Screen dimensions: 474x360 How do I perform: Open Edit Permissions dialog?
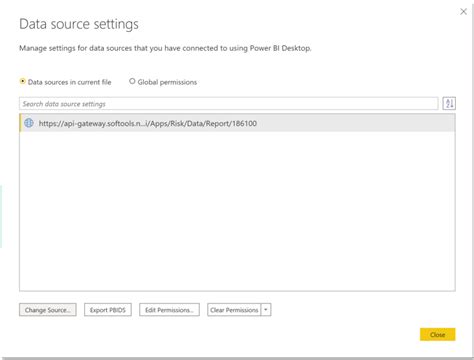pos(169,310)
